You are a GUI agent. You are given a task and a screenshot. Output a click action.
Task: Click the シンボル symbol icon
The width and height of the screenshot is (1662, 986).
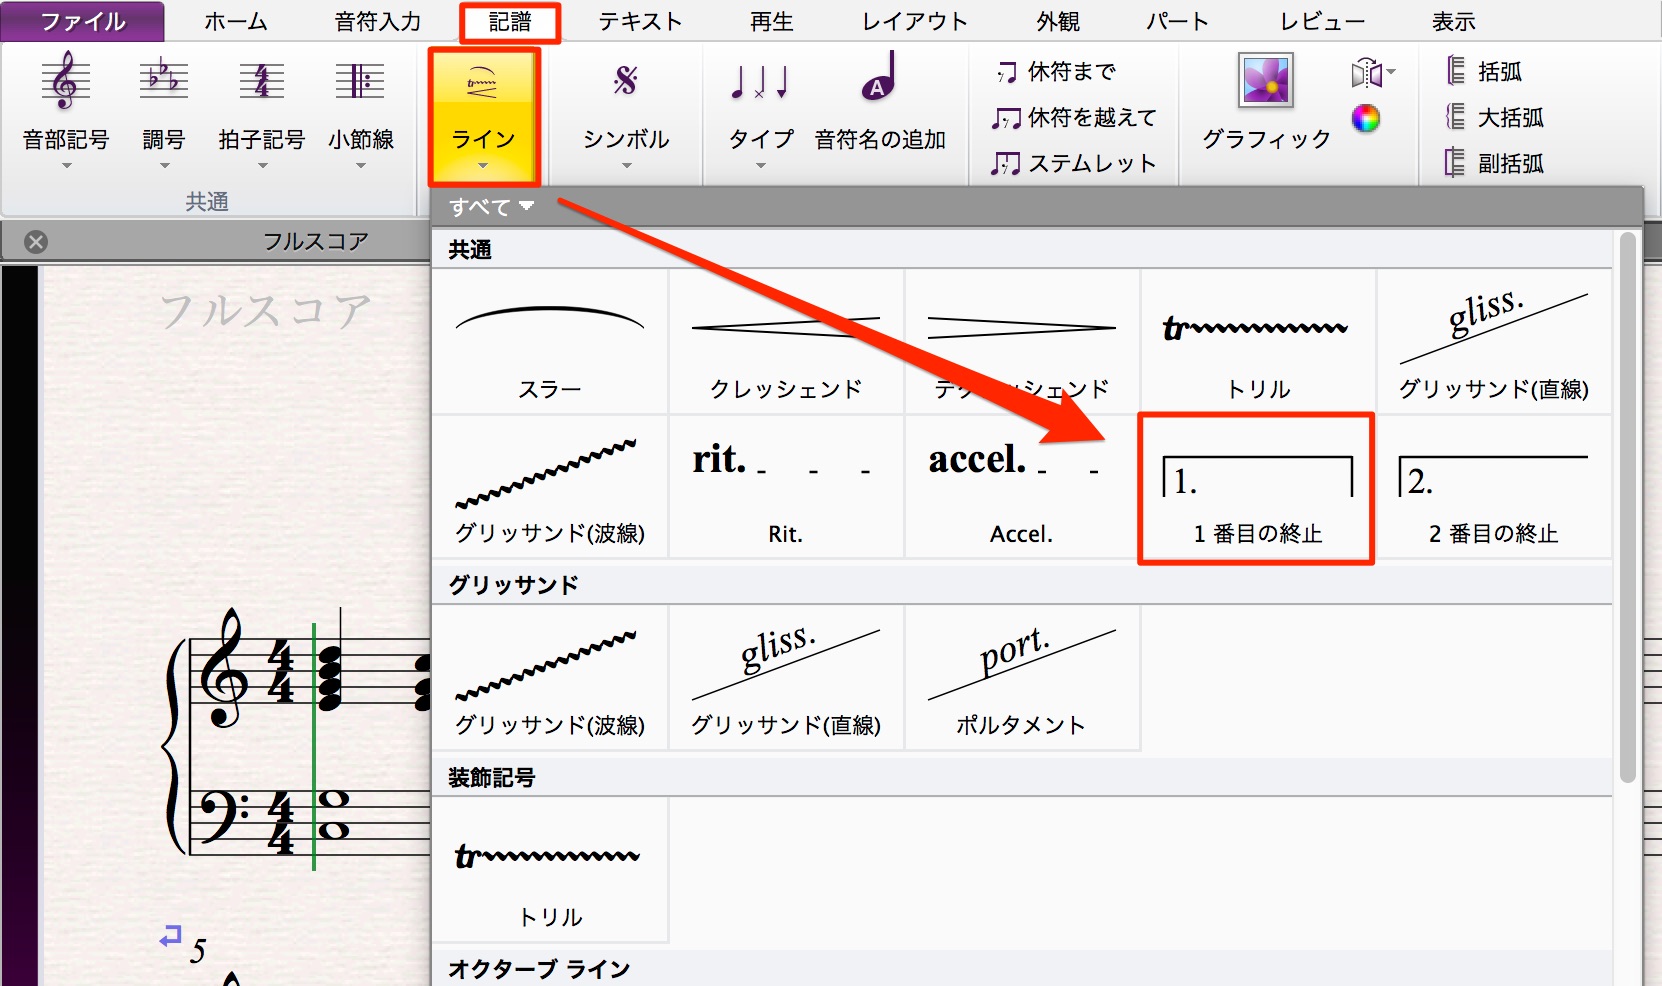pyautogui.click(x=626, y=81)
